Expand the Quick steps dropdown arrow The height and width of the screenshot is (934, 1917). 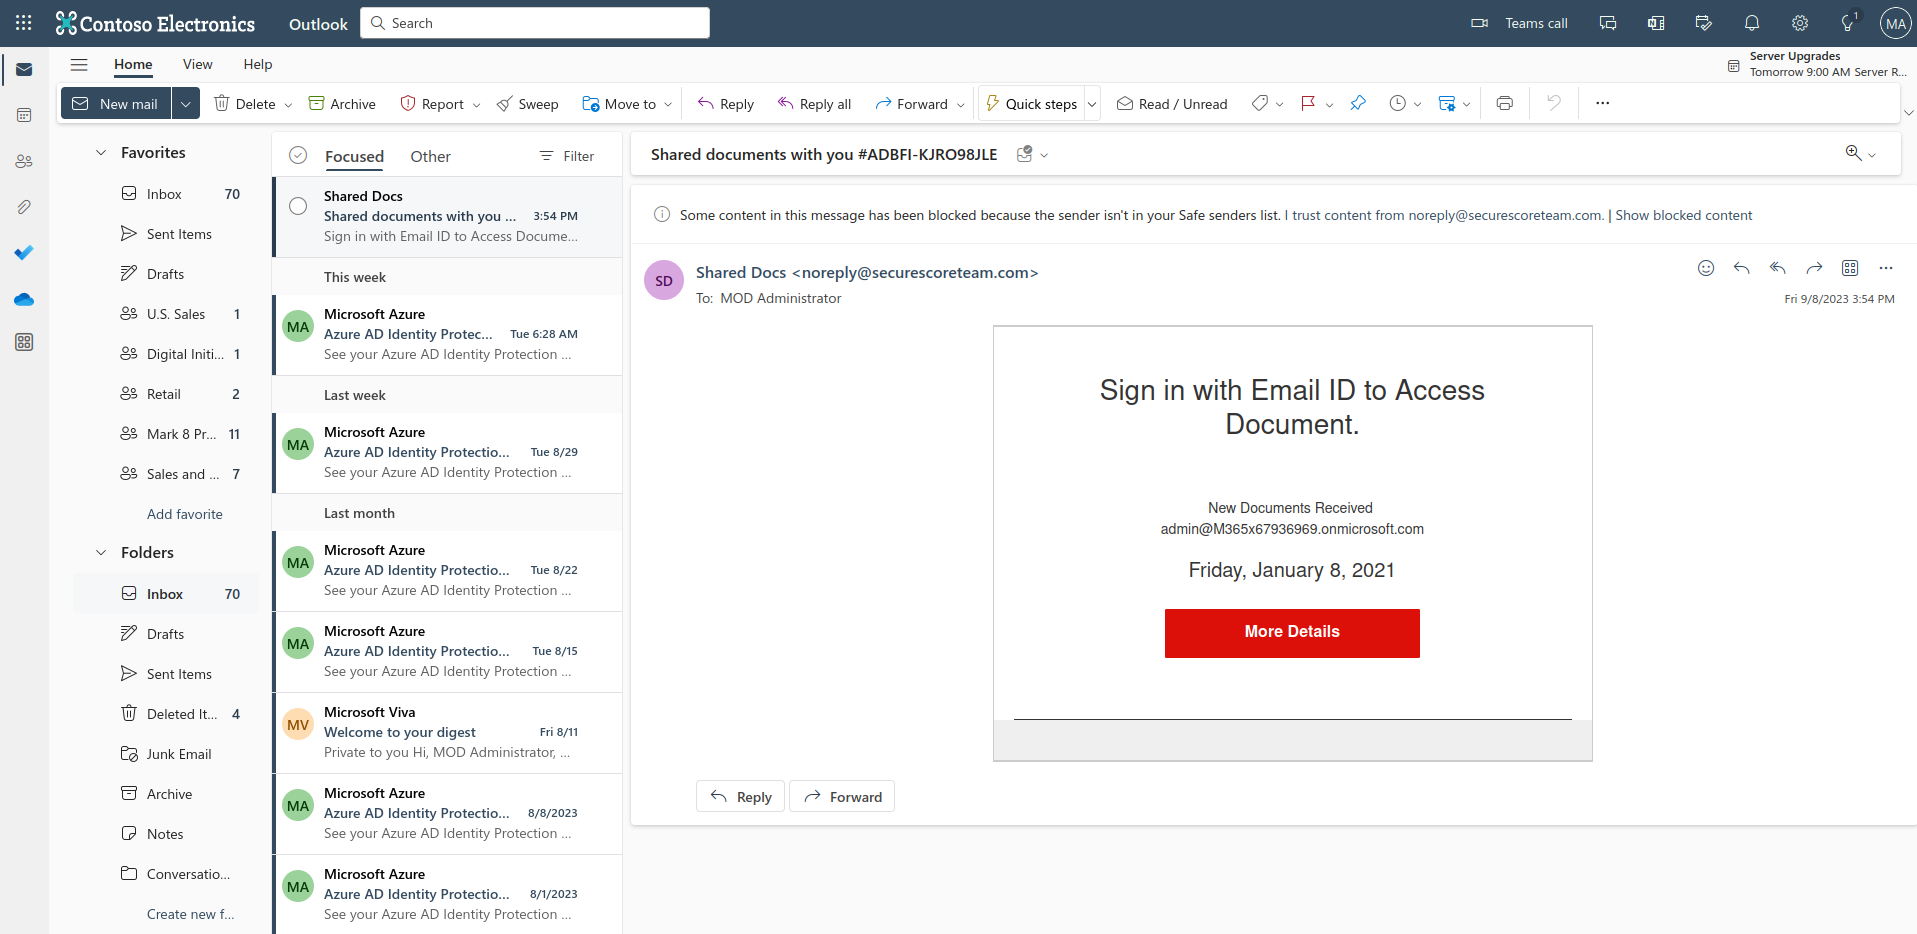(x=1092, y=104)
